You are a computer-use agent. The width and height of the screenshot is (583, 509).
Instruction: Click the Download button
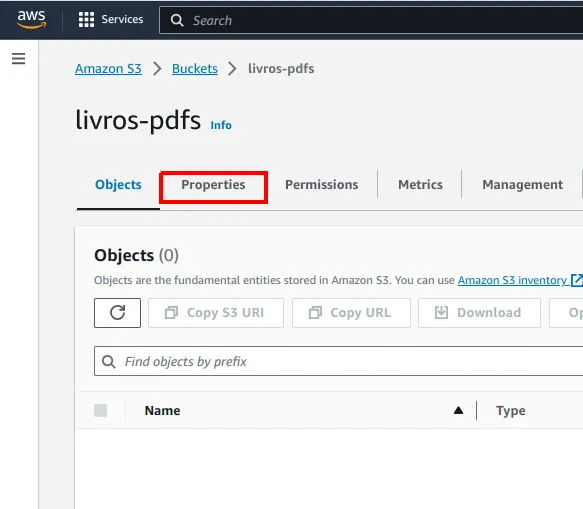[x=479, y=313]
